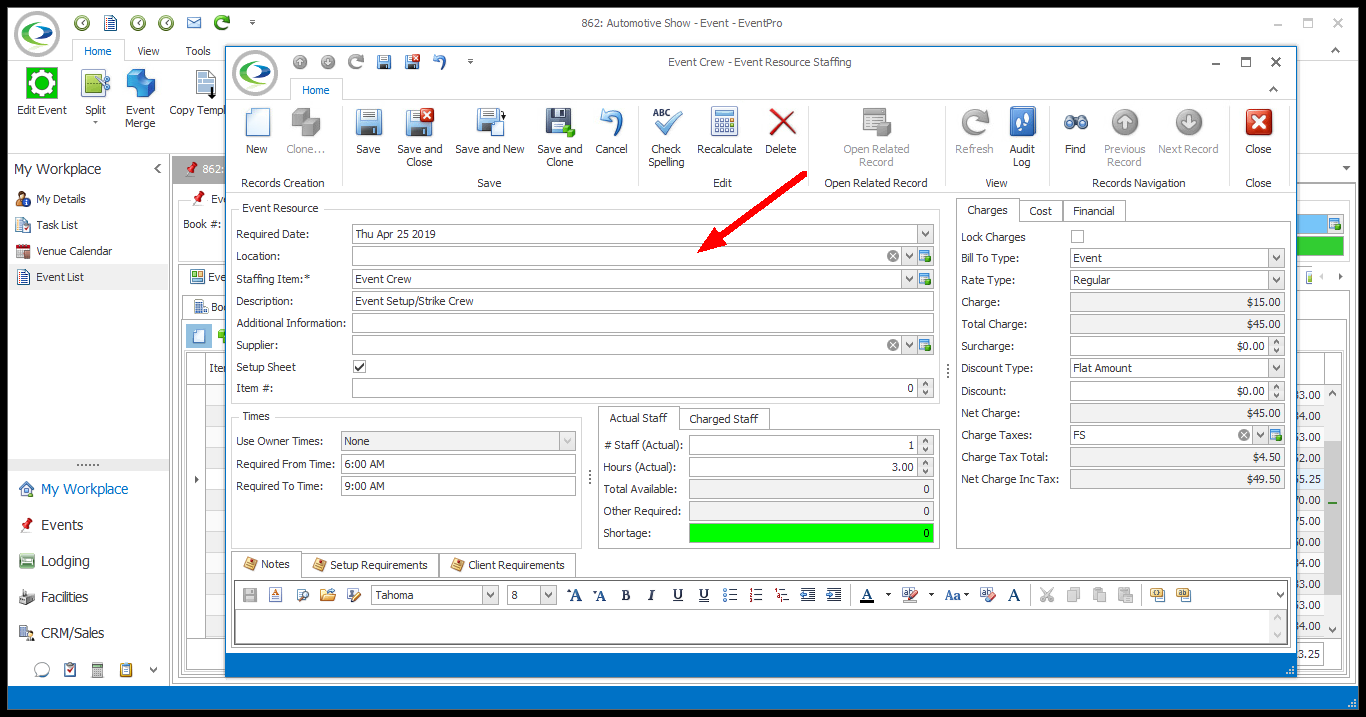Open the Discount Type dropdown
The height and width of the screenshot is (717, 1366).
click(1276, 368)
